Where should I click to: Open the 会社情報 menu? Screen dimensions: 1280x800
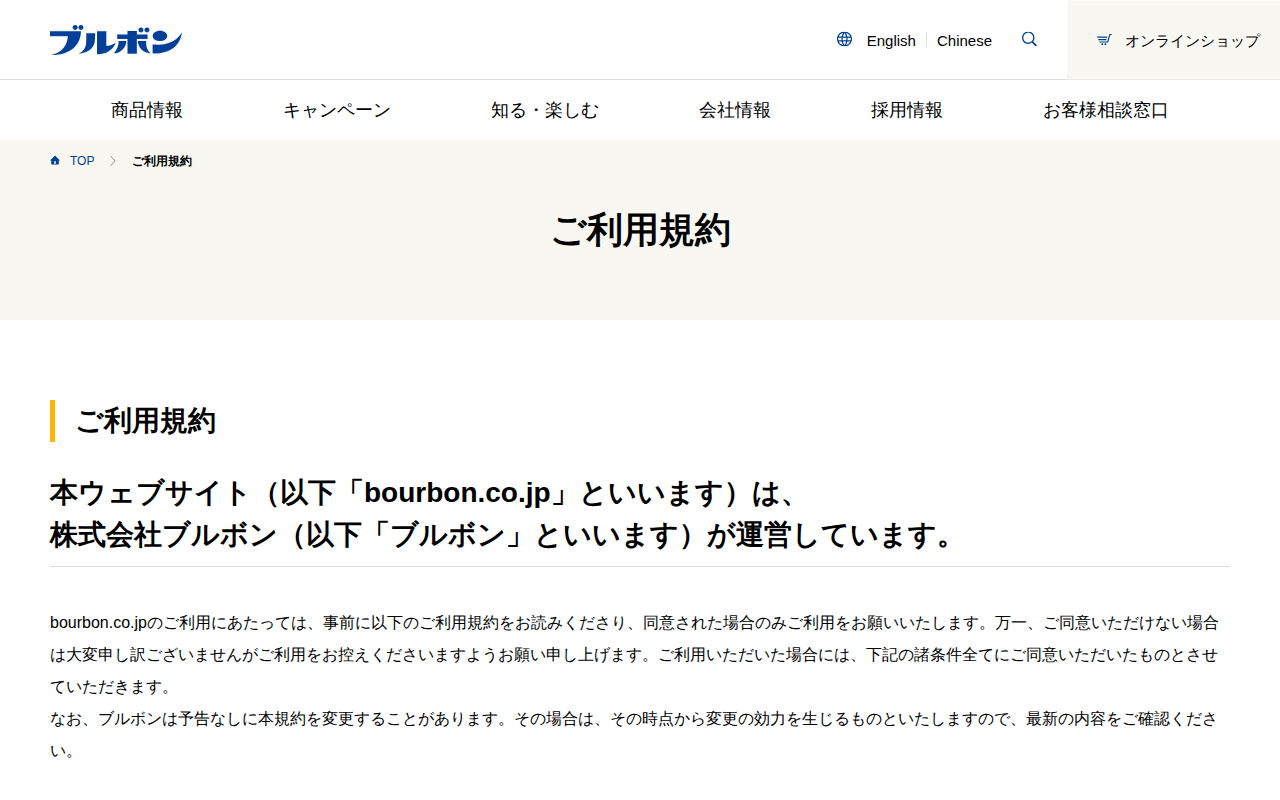pos(735,110)
